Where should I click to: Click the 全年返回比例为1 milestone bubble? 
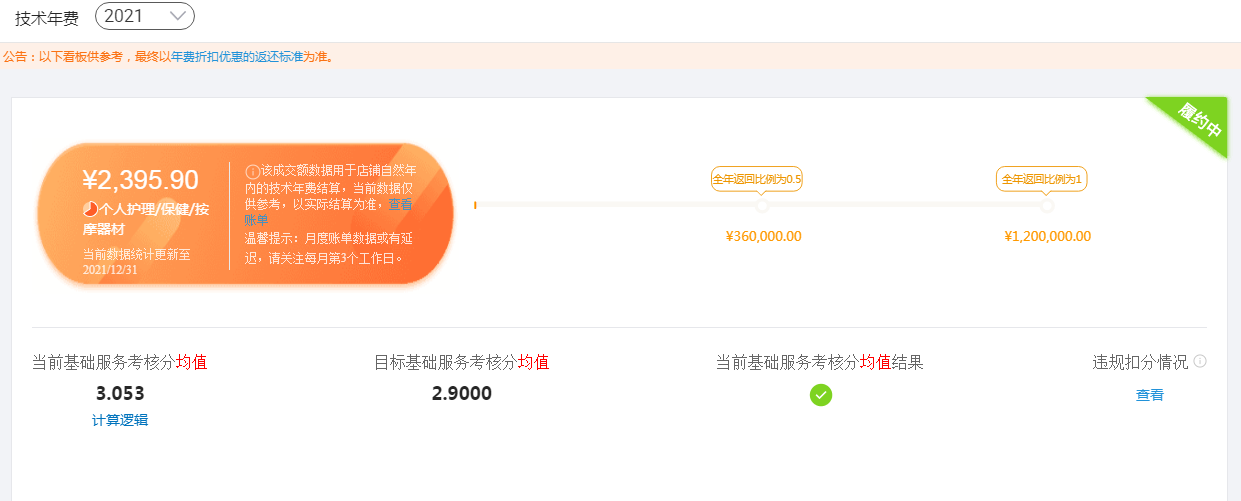[x=1041, y=180]
